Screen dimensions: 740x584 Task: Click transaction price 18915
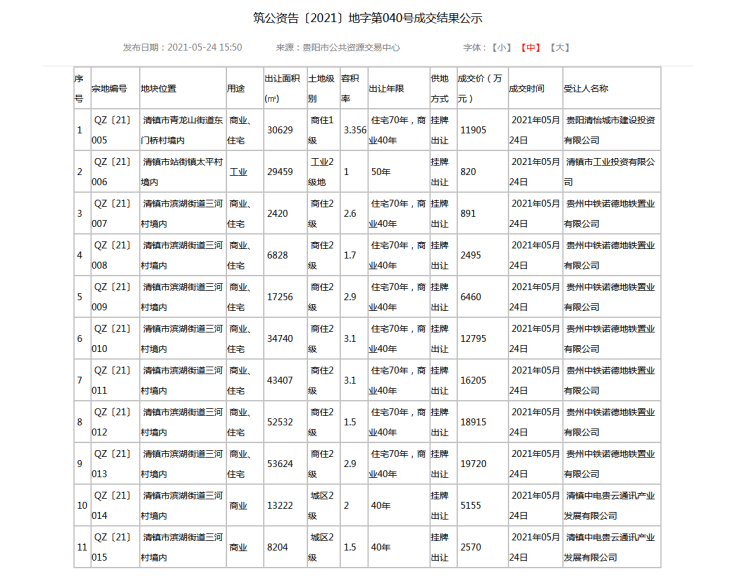473,422
